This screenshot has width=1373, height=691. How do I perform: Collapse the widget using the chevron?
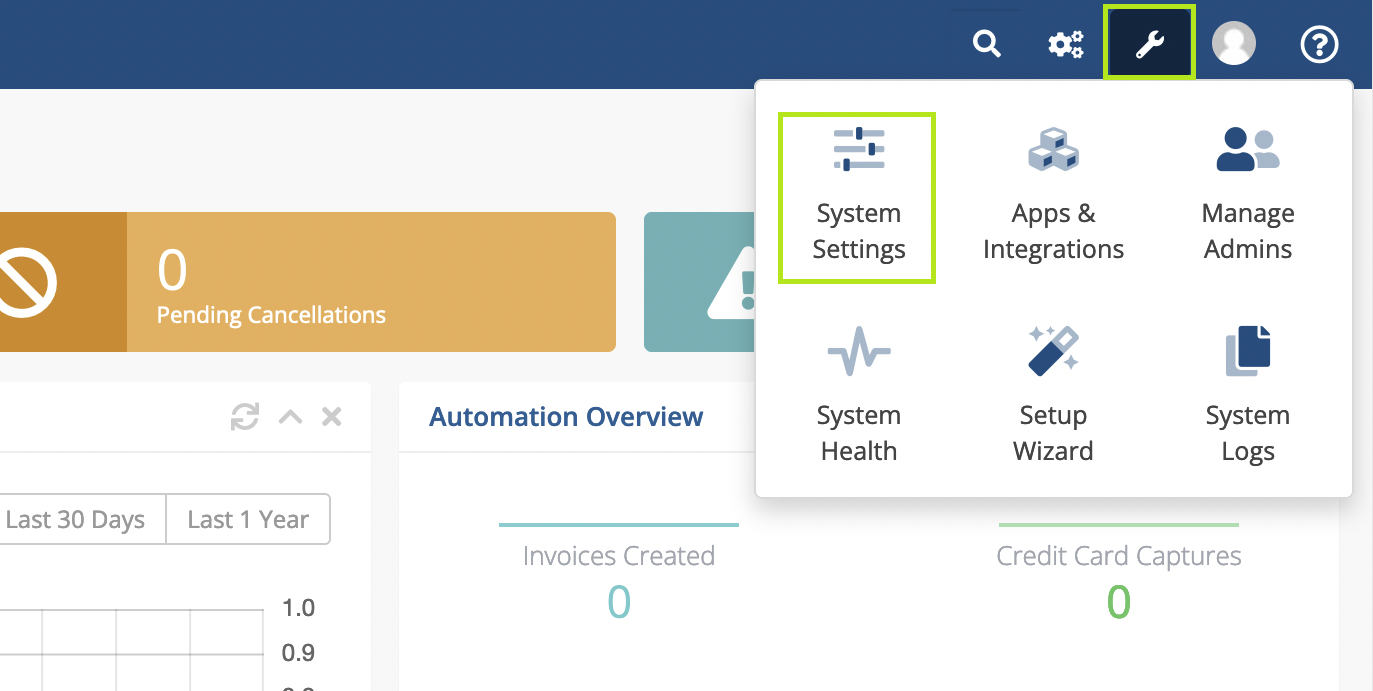point(290,417)
